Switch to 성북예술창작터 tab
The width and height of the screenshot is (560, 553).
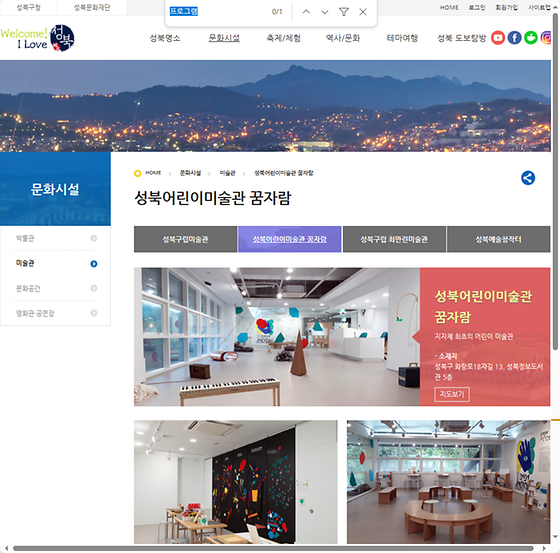tap(498, 239)
